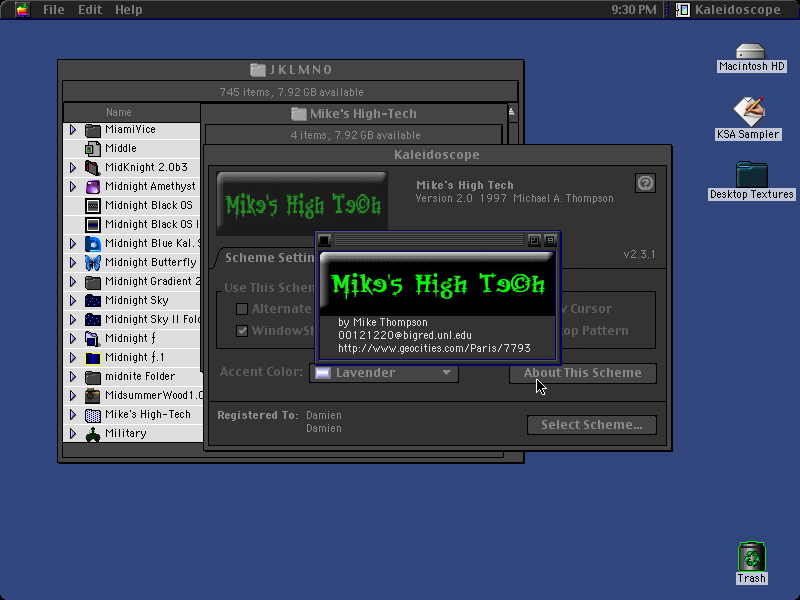Expand the Military disclosure triangle
This screenshot has width=800, height=600.
pyautogui.click(x=73, y=433)
